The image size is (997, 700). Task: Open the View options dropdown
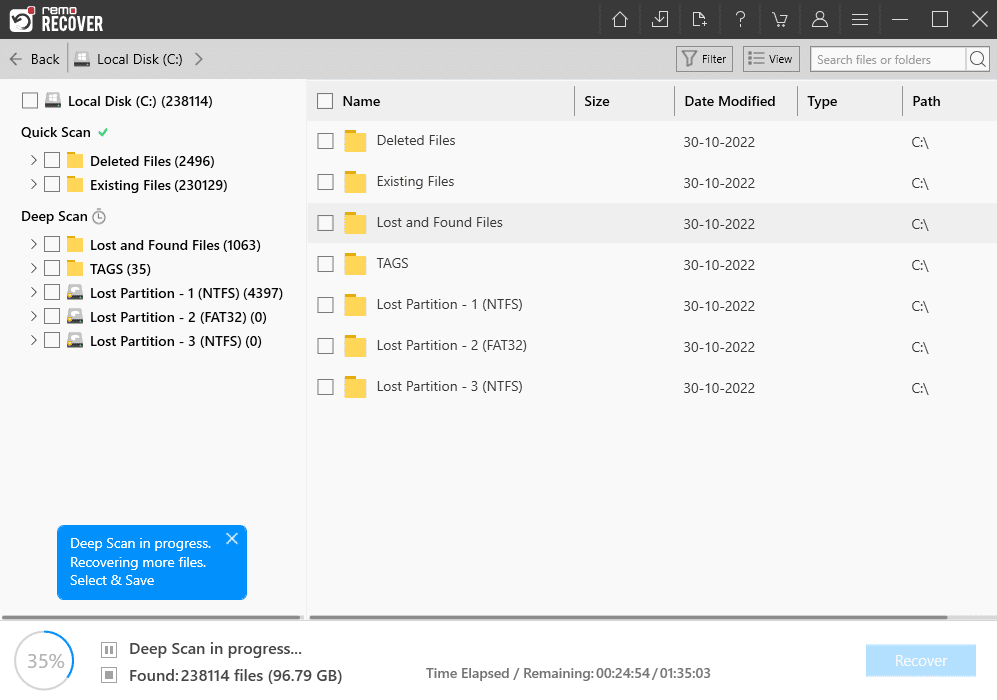tap(770, 58)
